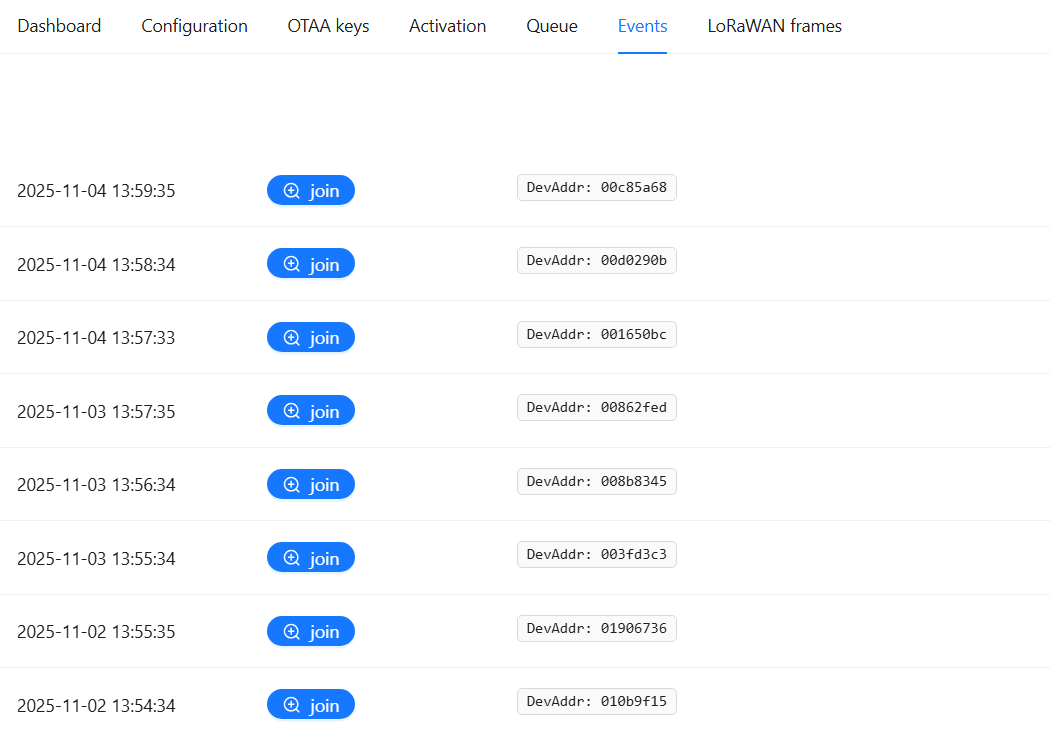The image size is (1050, 731).
Task: Click magnifier icon on 13:55:34 join event
Action: (292, 558)
